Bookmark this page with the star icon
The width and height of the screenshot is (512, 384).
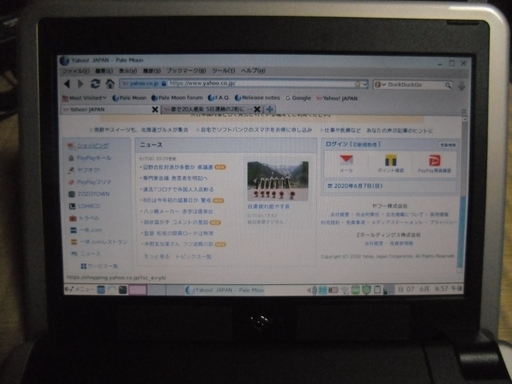click(x=357, y=84)
